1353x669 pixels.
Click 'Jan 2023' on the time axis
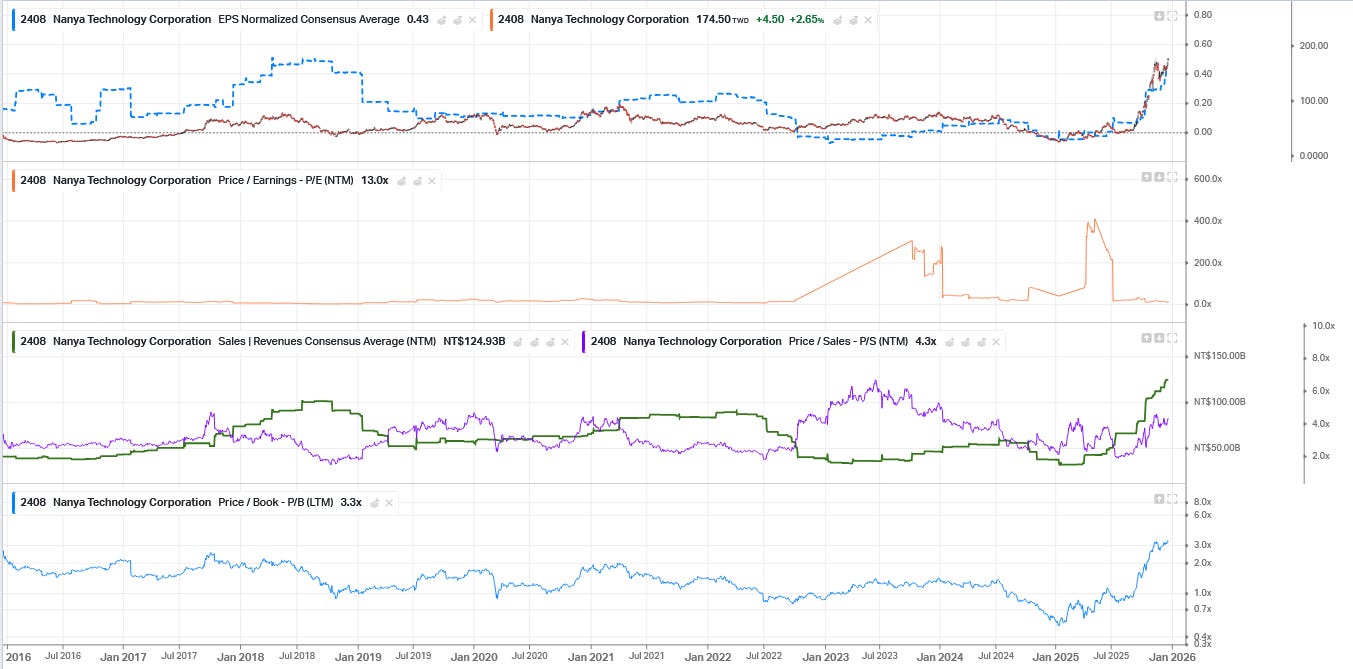pos(826,657)
